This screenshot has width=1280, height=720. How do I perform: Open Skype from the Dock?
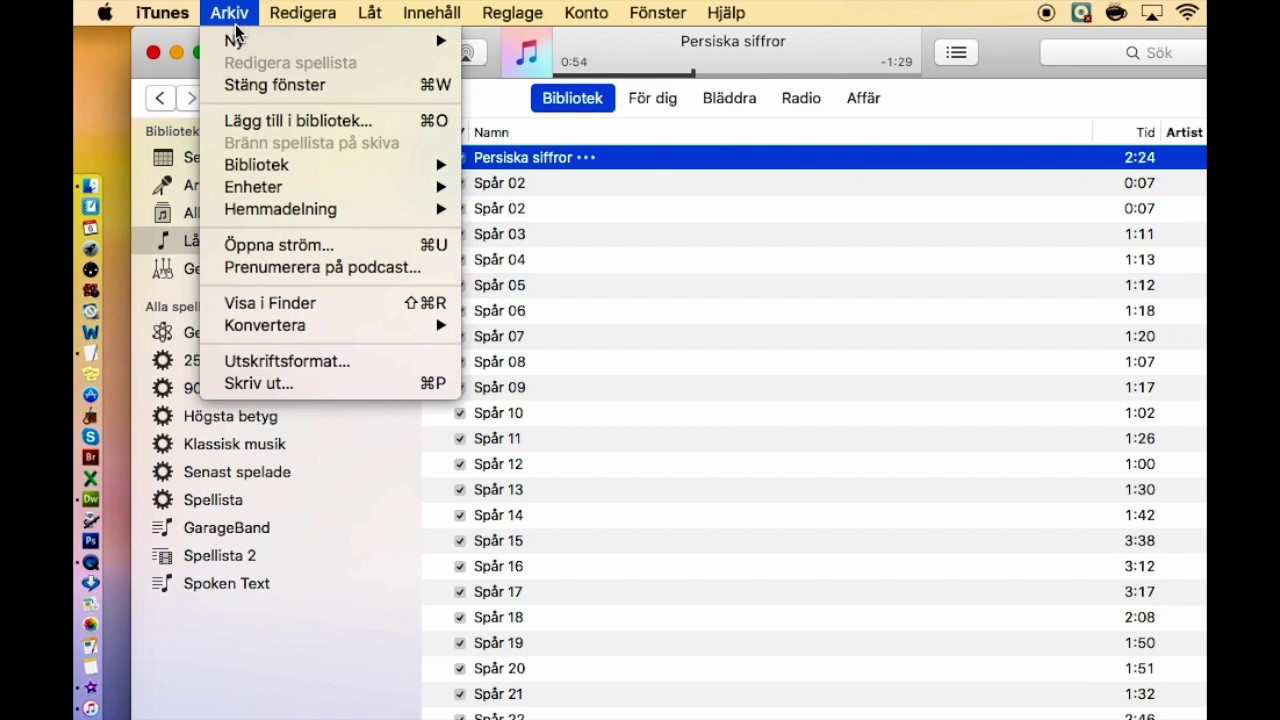[x=91, y=437]
